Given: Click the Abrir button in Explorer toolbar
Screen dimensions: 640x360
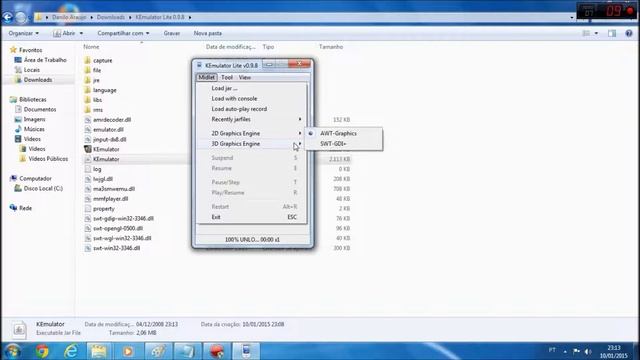Looking at the screenshot, I should [x=64, y=33].
